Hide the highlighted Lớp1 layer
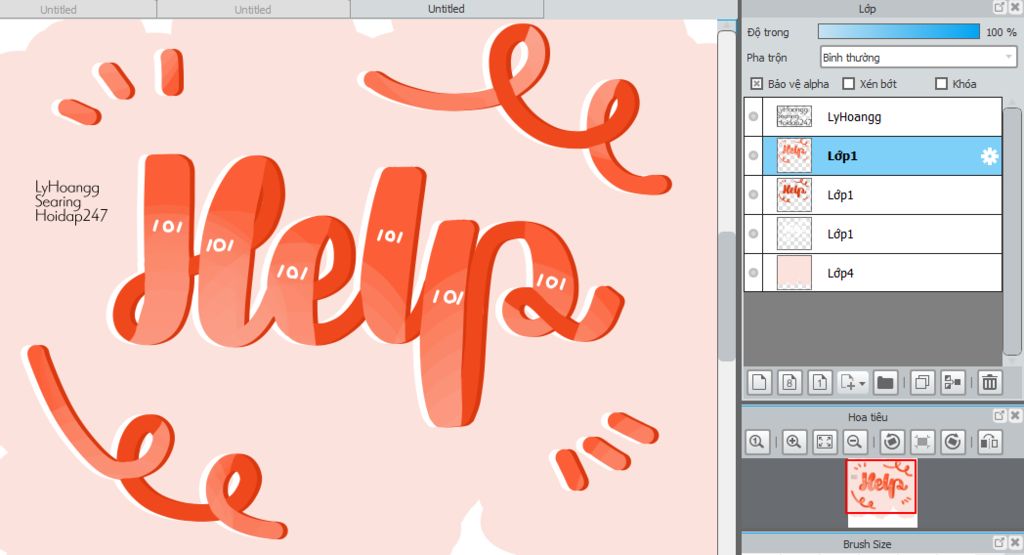This screenshot has width=1024, height=555. pos(754,155)
